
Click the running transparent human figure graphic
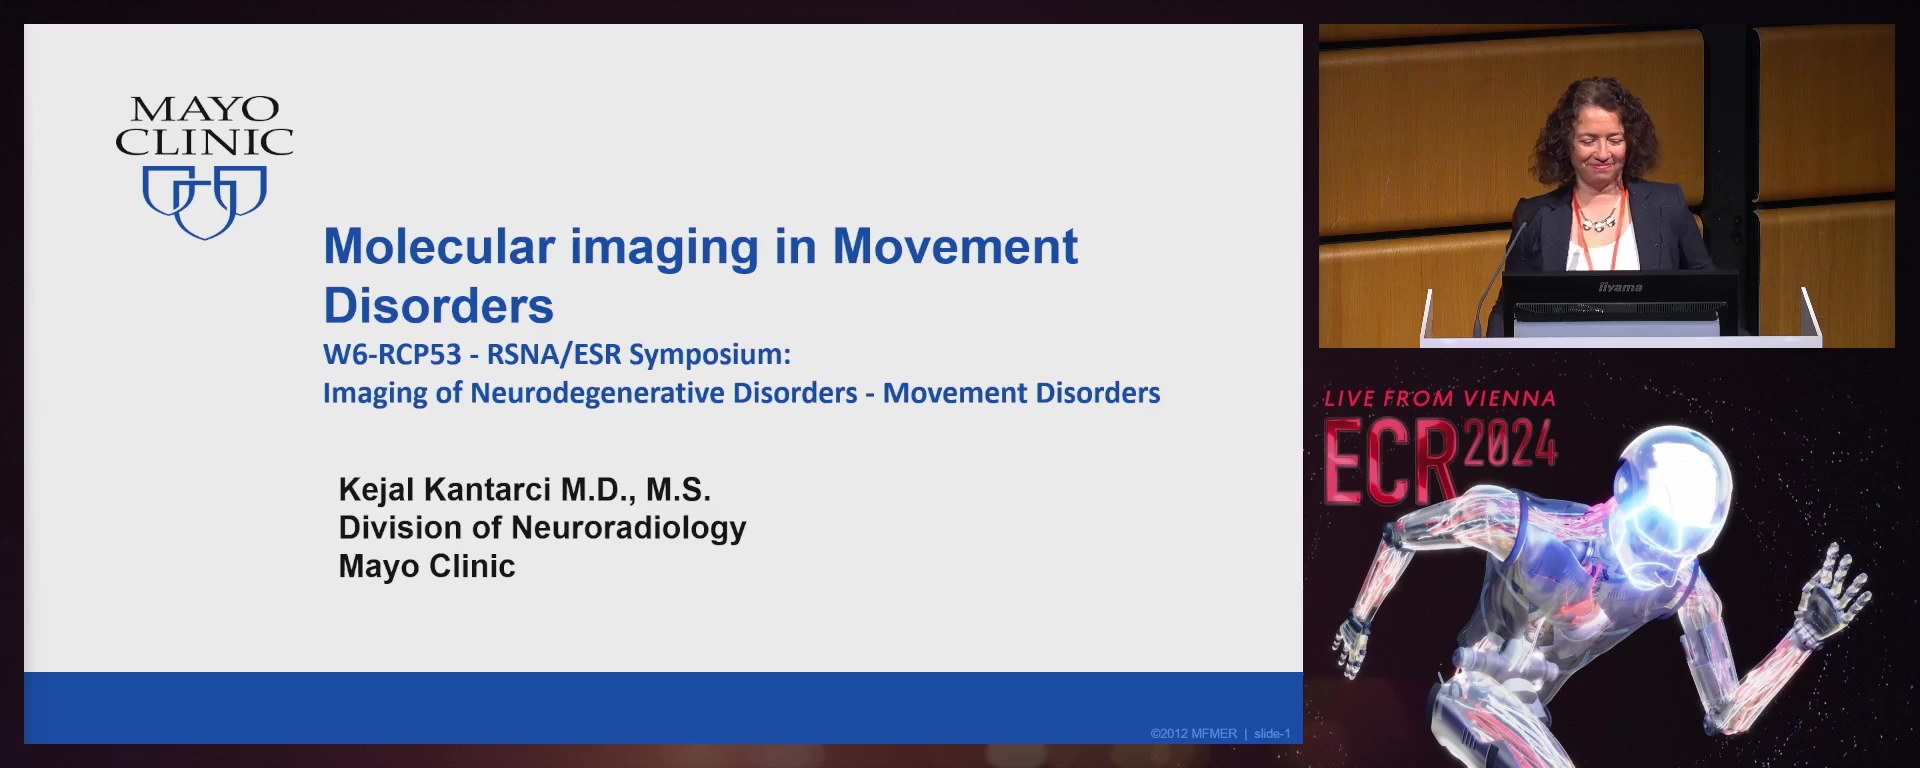1600,596
